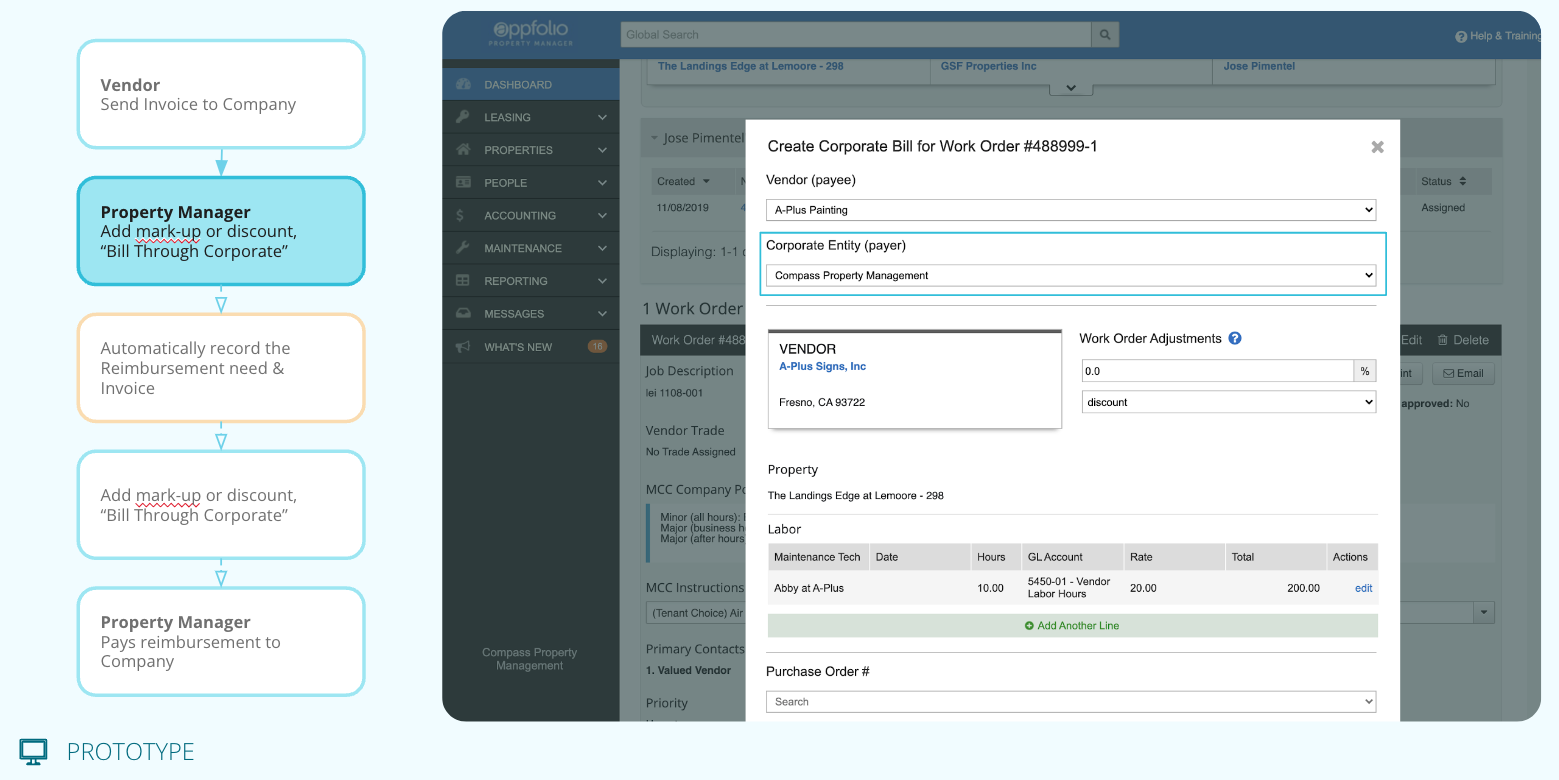Click the "10.00" hours cell
This screenshot has height=780, width=1559.
[990, 589]
